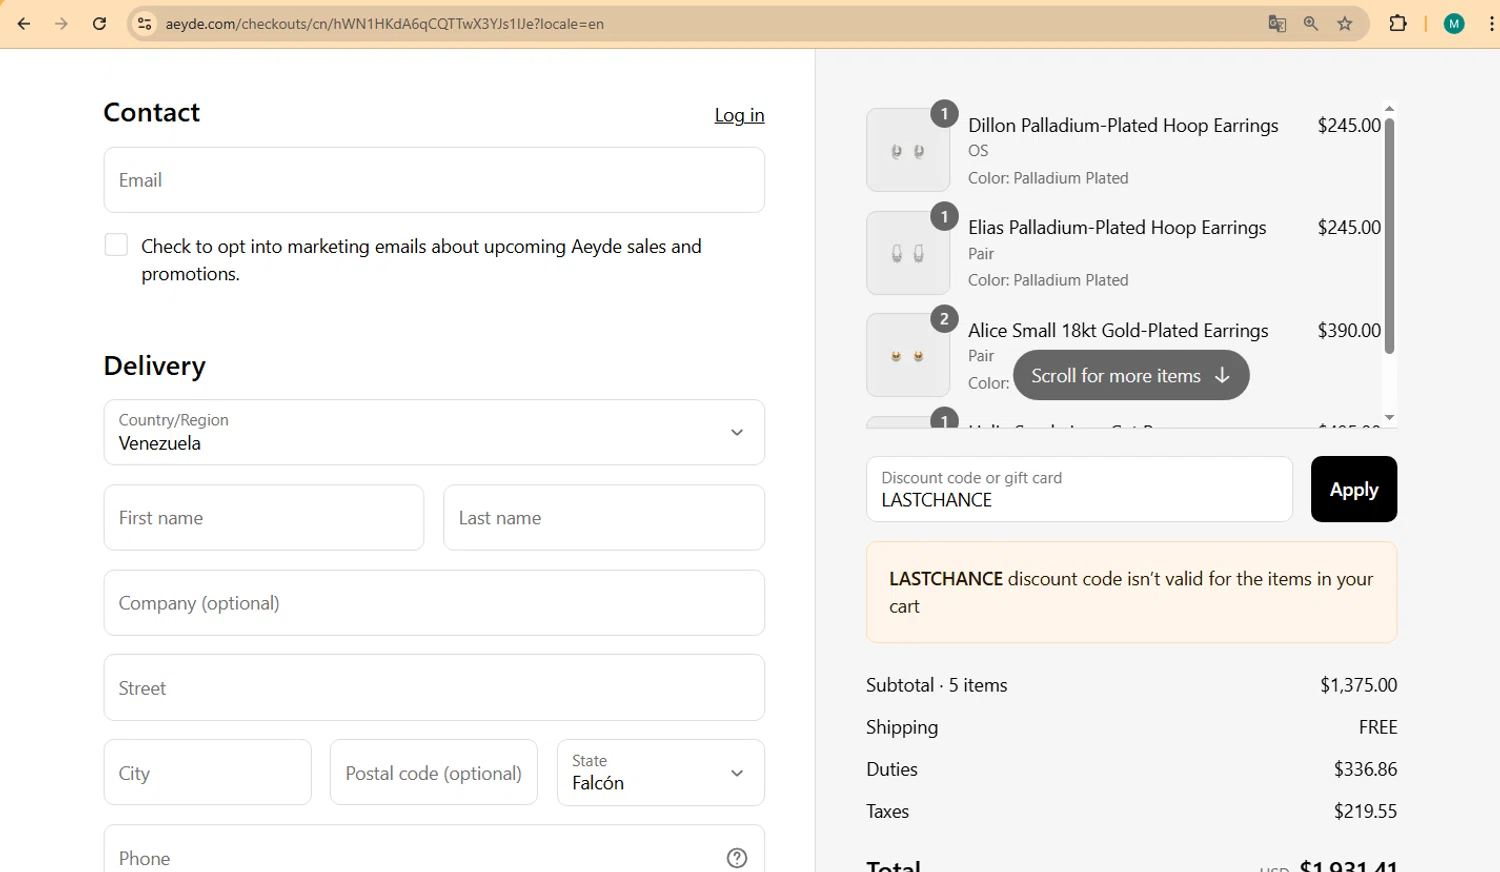Viewport: 1500px width, 872px height.
Task: Edit the discount code field
Action: (x=1079, y=489)
